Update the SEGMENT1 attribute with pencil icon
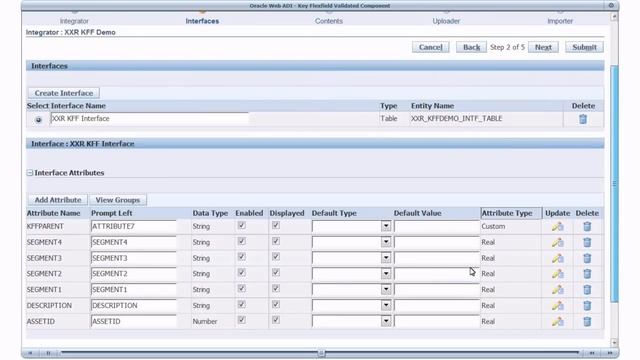Screen dimensions: 640x360 coord(558,290)
